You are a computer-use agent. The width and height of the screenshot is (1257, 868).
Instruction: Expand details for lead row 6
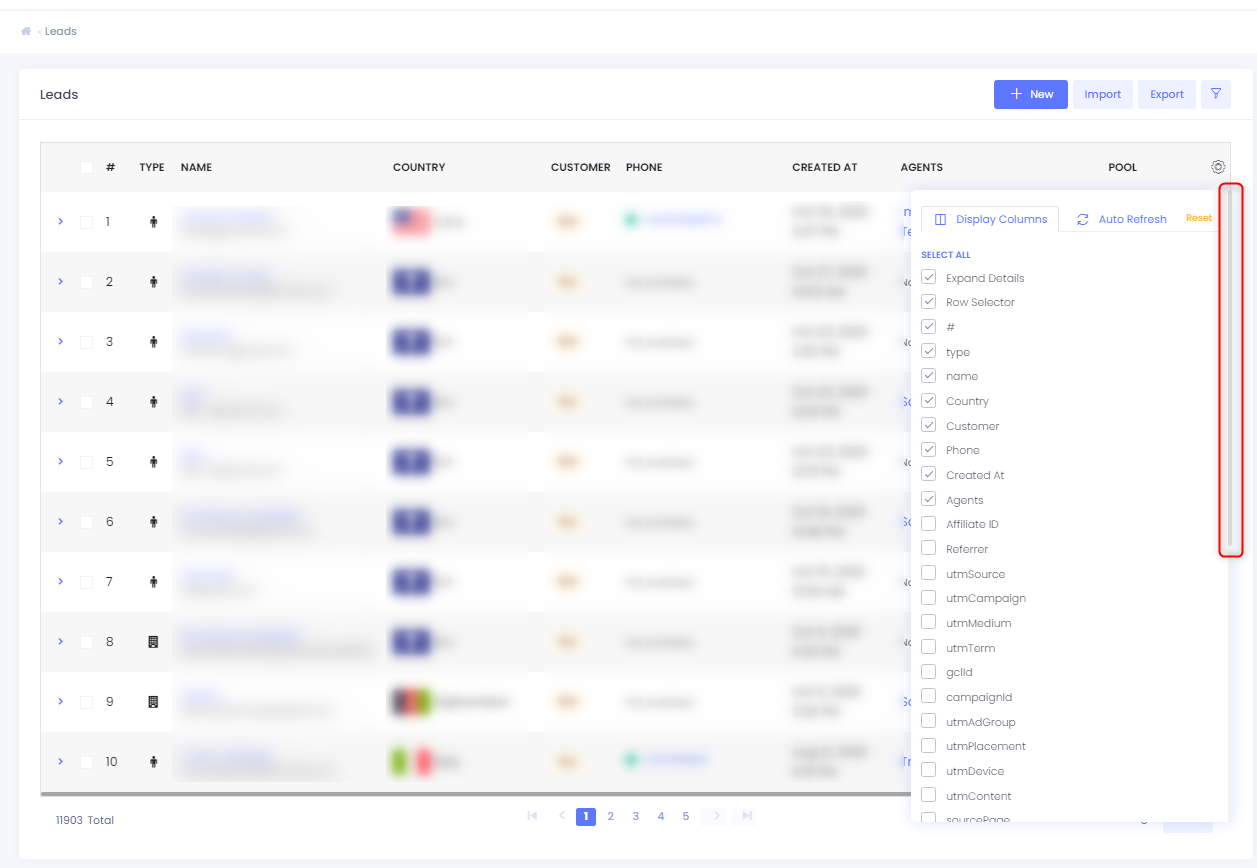(x=60, y=522)
